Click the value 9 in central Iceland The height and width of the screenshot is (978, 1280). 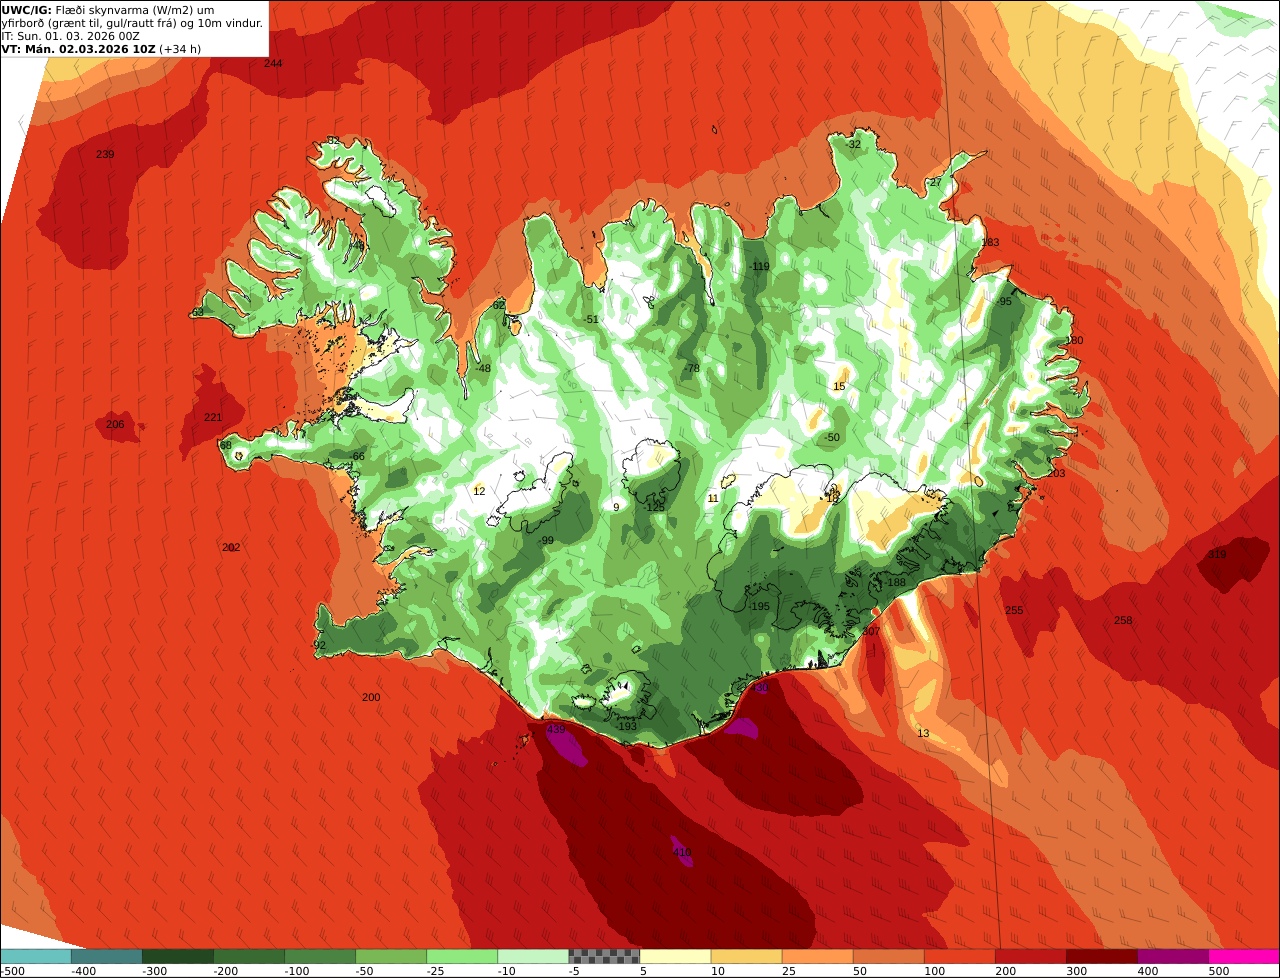616,507
